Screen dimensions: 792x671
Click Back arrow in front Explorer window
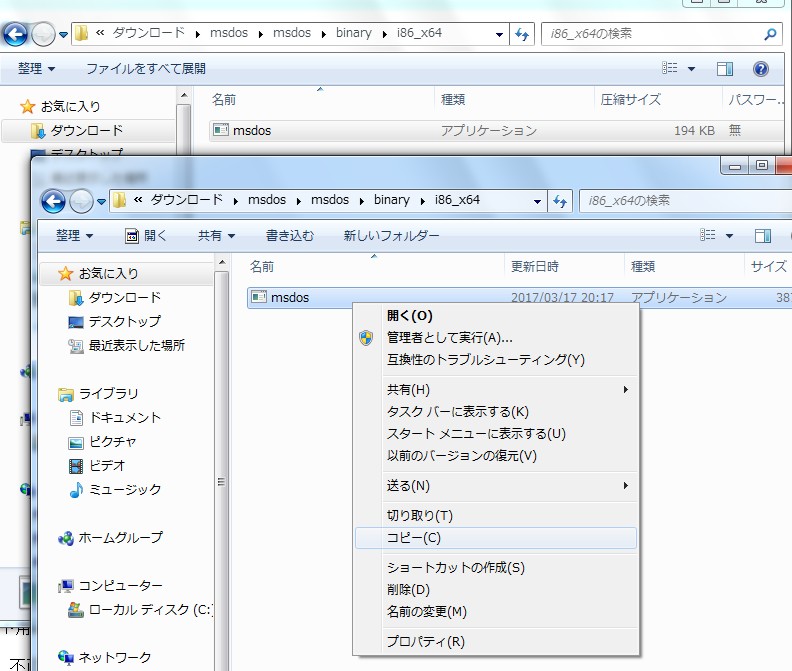pyautogui.click(x=53, y=202)
